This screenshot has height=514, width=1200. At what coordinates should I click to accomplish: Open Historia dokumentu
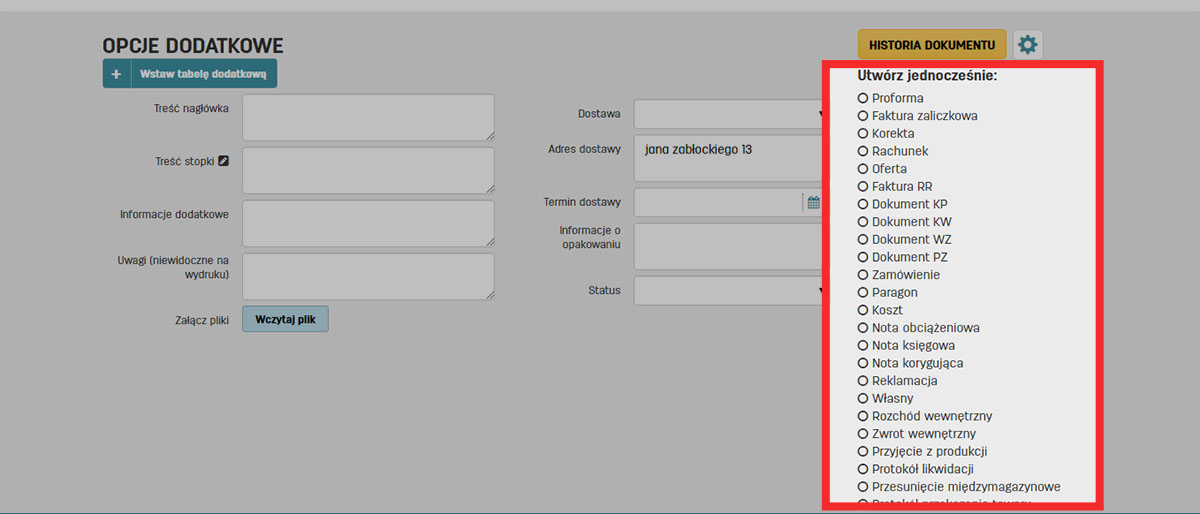[932, 44]
